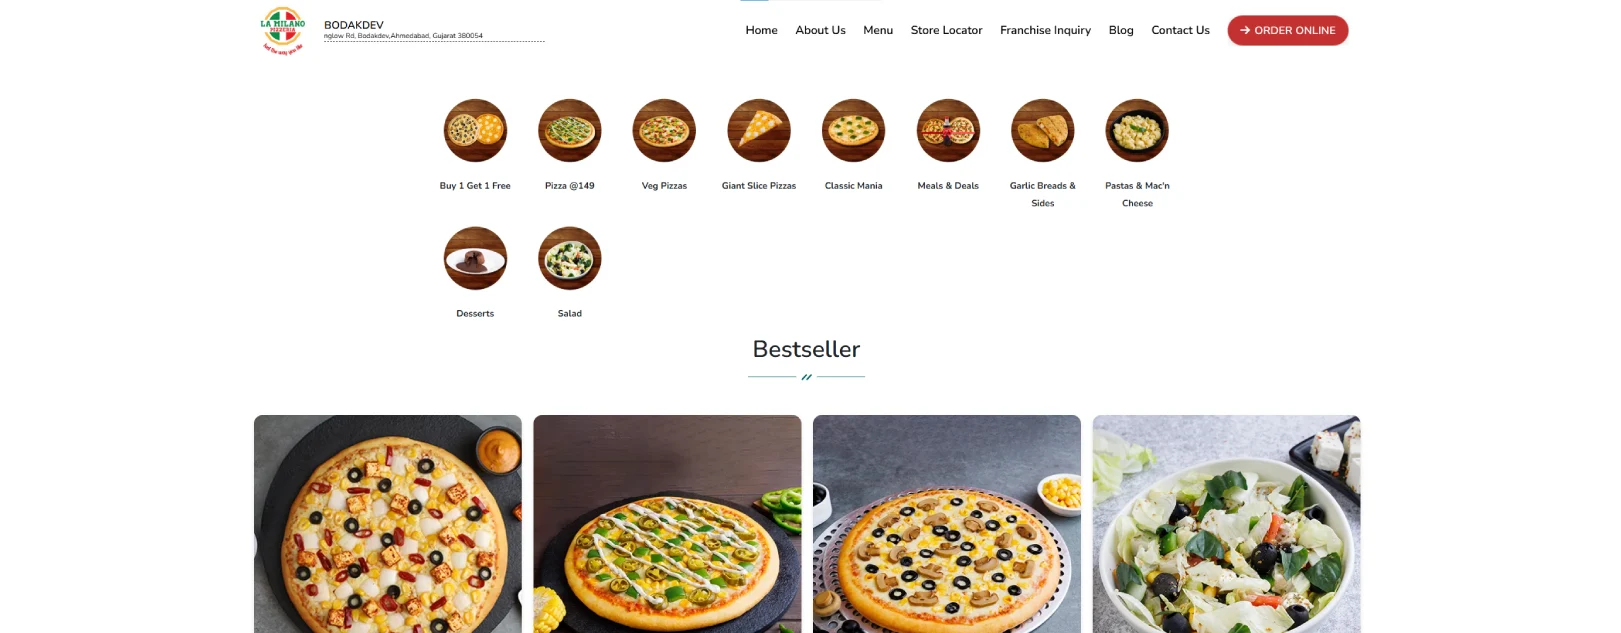Viewport: 1621px width, 633px height.
Task: Open the About Us page
Action: (820, 30)
